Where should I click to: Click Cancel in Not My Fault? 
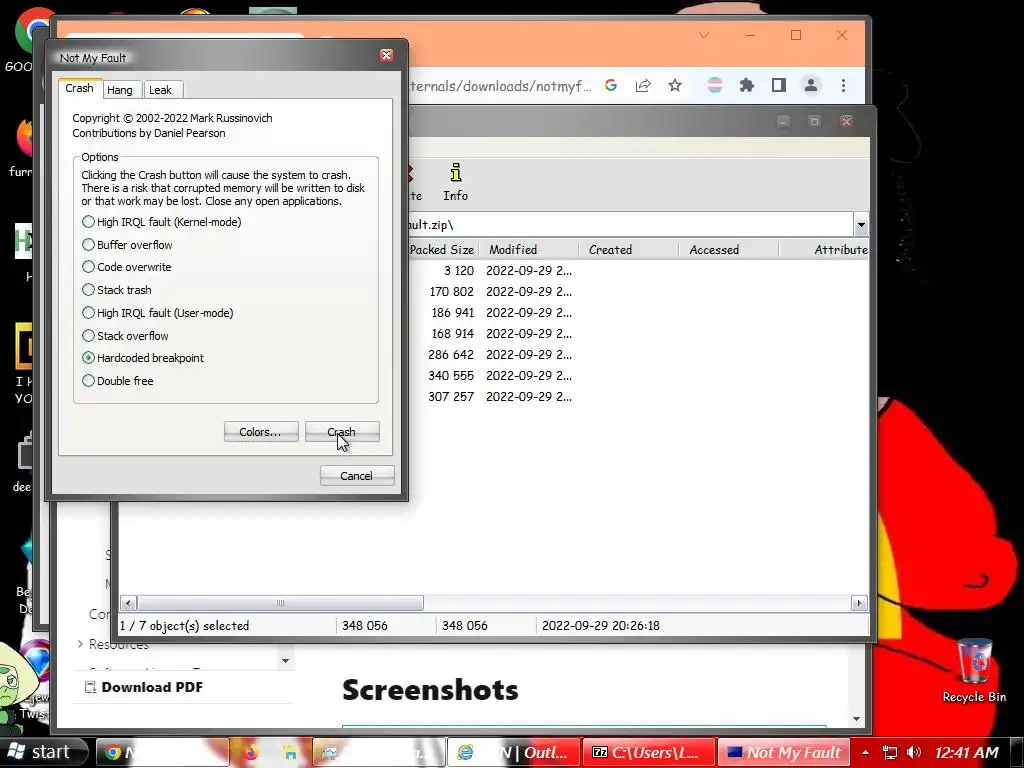(357, 475)
